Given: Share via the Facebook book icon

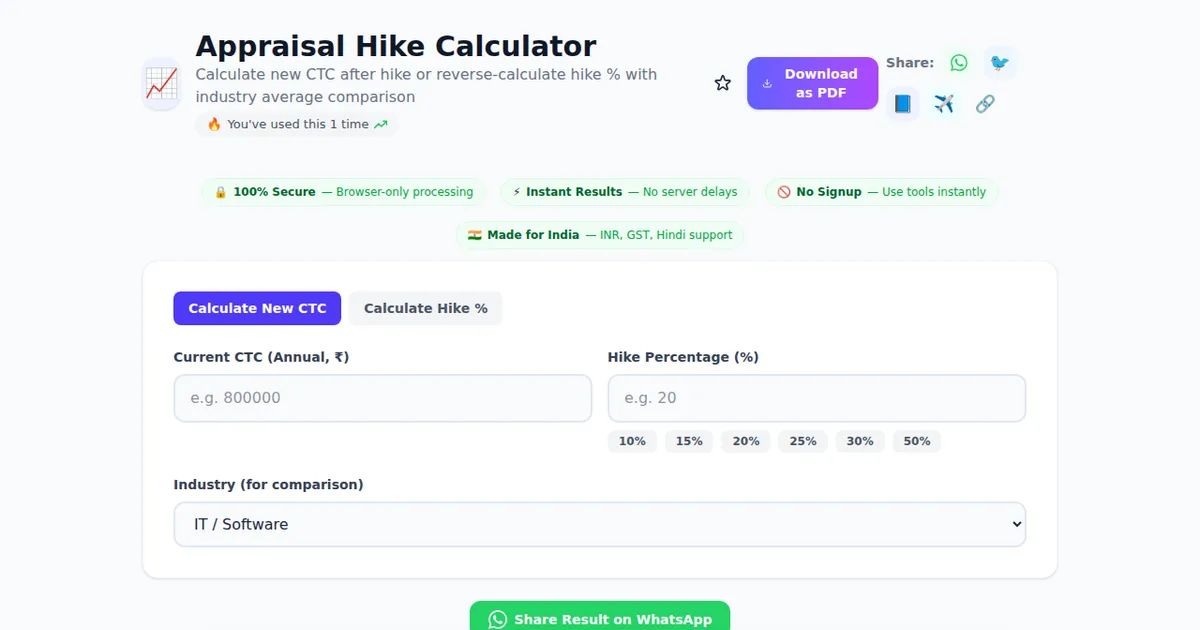Looking at the screenshot, I should click(902, 104).
